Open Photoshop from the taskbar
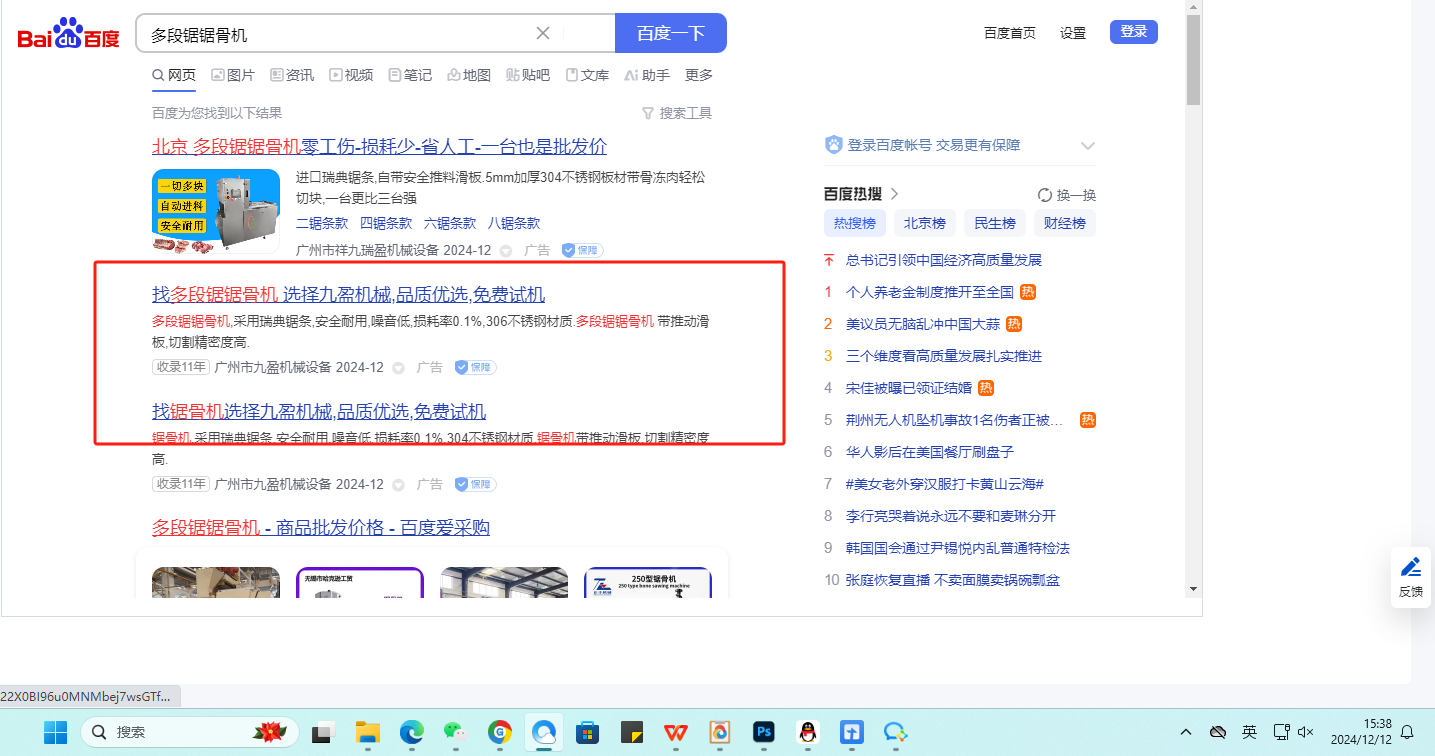 click(x=764, y=732)
